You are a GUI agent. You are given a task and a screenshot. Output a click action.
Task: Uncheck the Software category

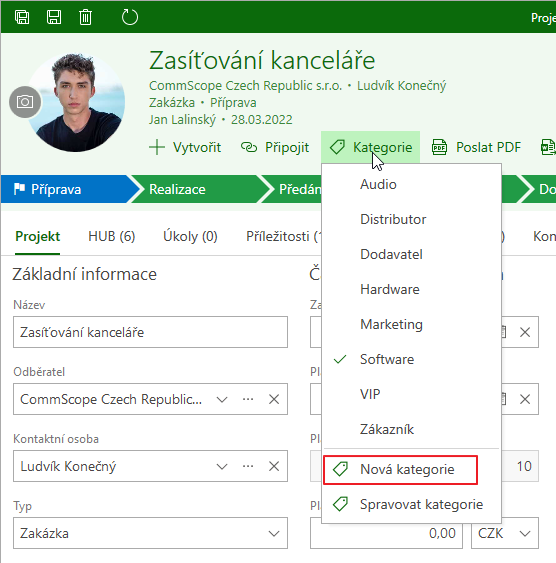[x=411, y=359]
